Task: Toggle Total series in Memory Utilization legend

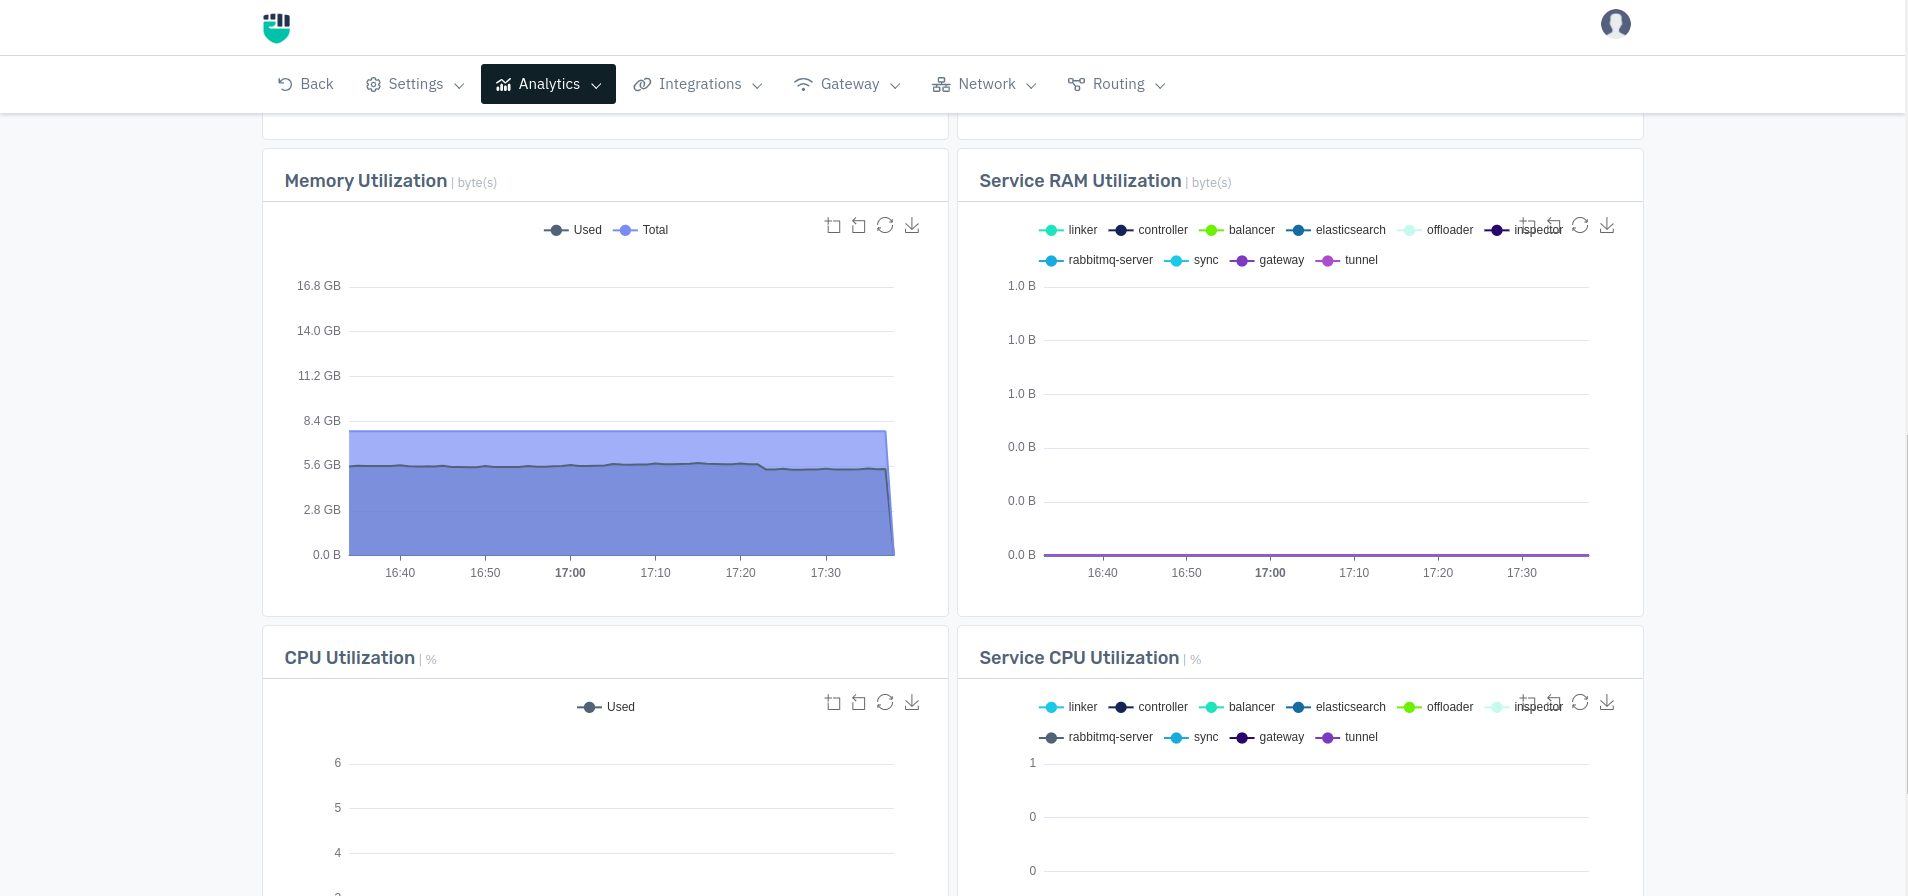Action: click(x=641, y=230)
